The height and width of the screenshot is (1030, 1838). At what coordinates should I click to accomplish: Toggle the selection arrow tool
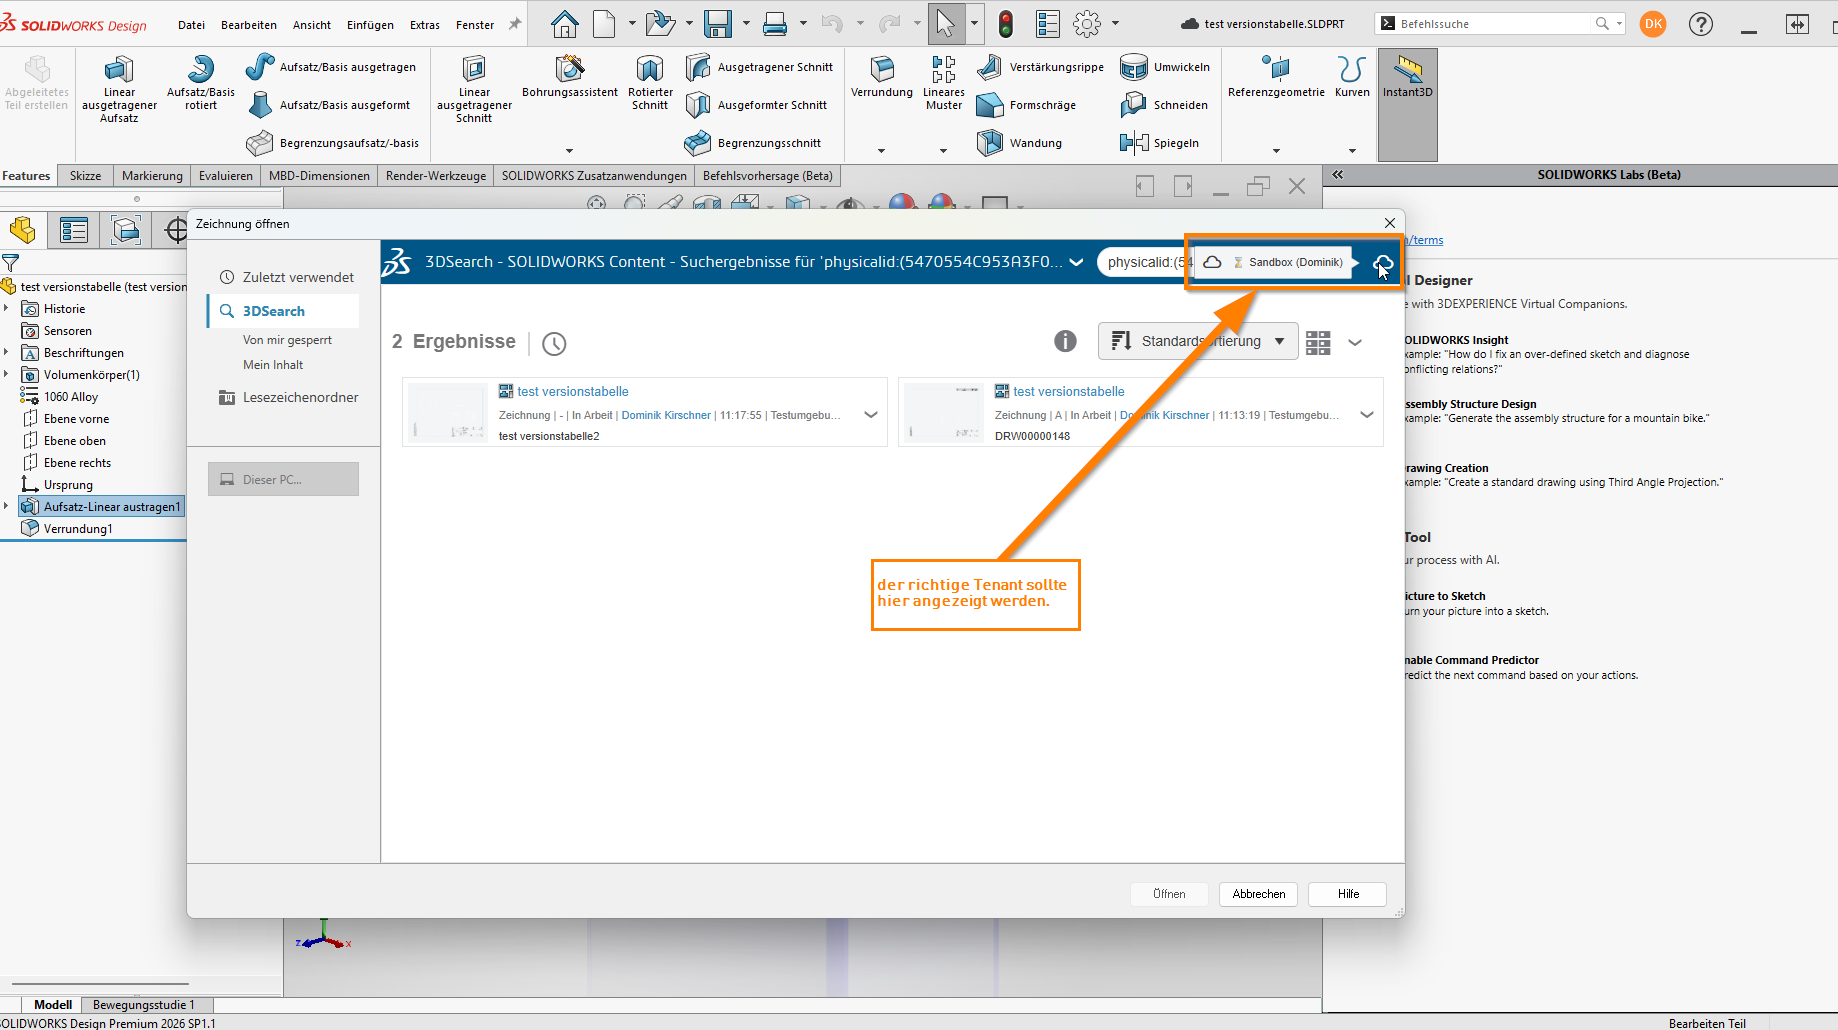point(945,24)
